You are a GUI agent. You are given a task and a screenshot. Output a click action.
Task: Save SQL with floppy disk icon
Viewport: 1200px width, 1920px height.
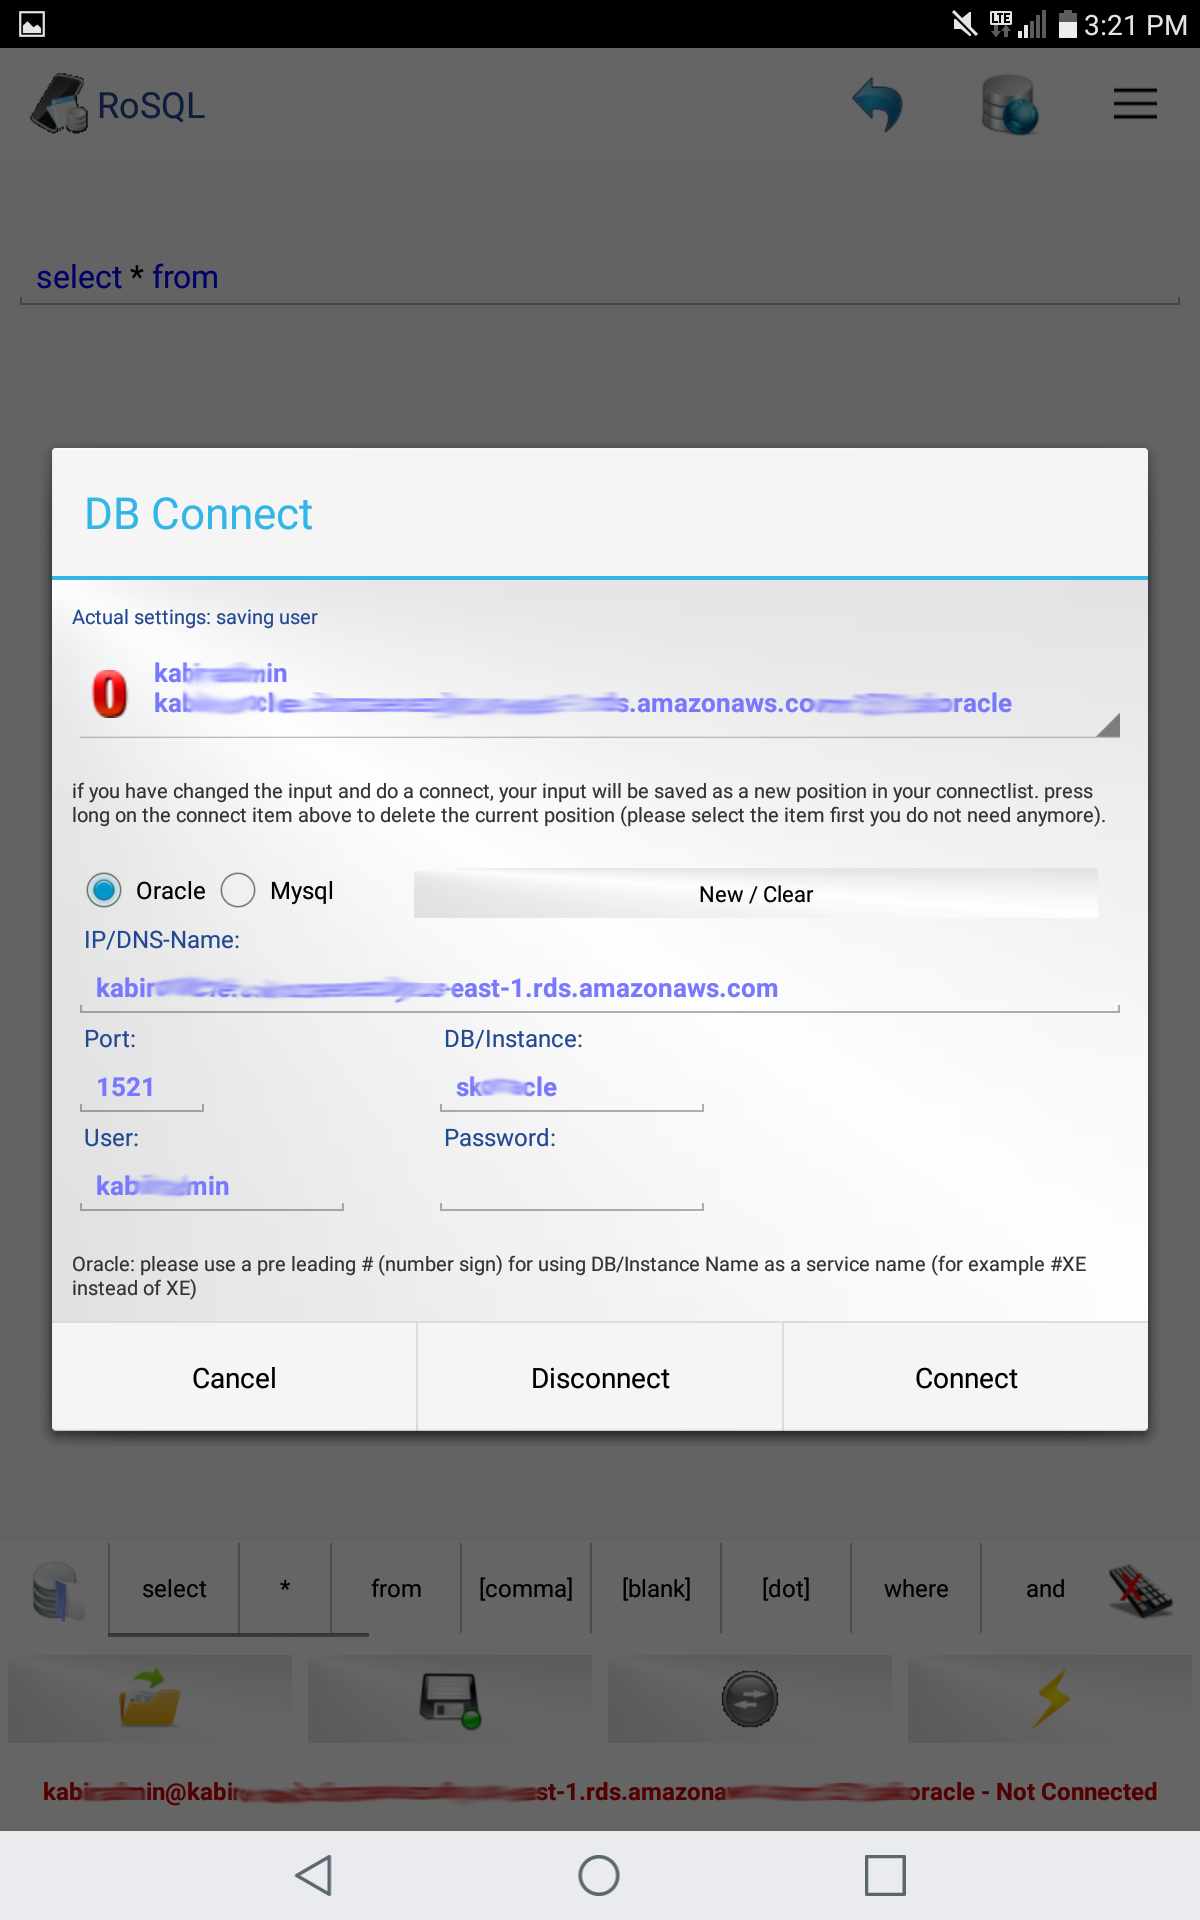(450, 1698)
